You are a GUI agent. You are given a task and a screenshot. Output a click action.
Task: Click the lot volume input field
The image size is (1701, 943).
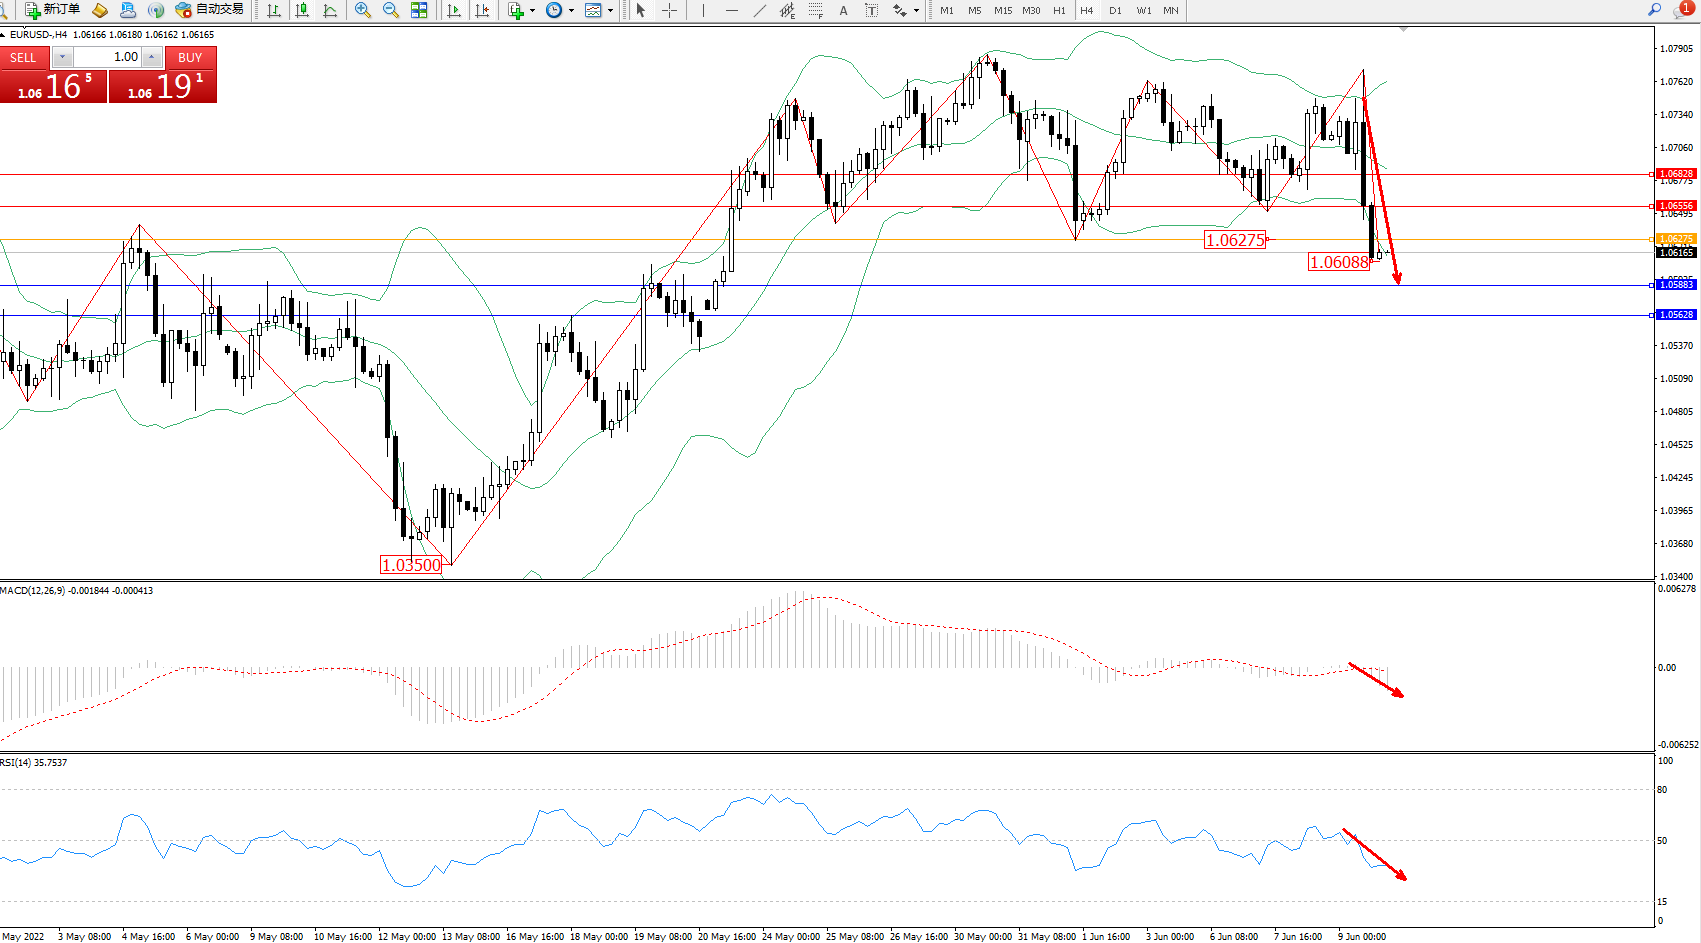pos(110,57)
